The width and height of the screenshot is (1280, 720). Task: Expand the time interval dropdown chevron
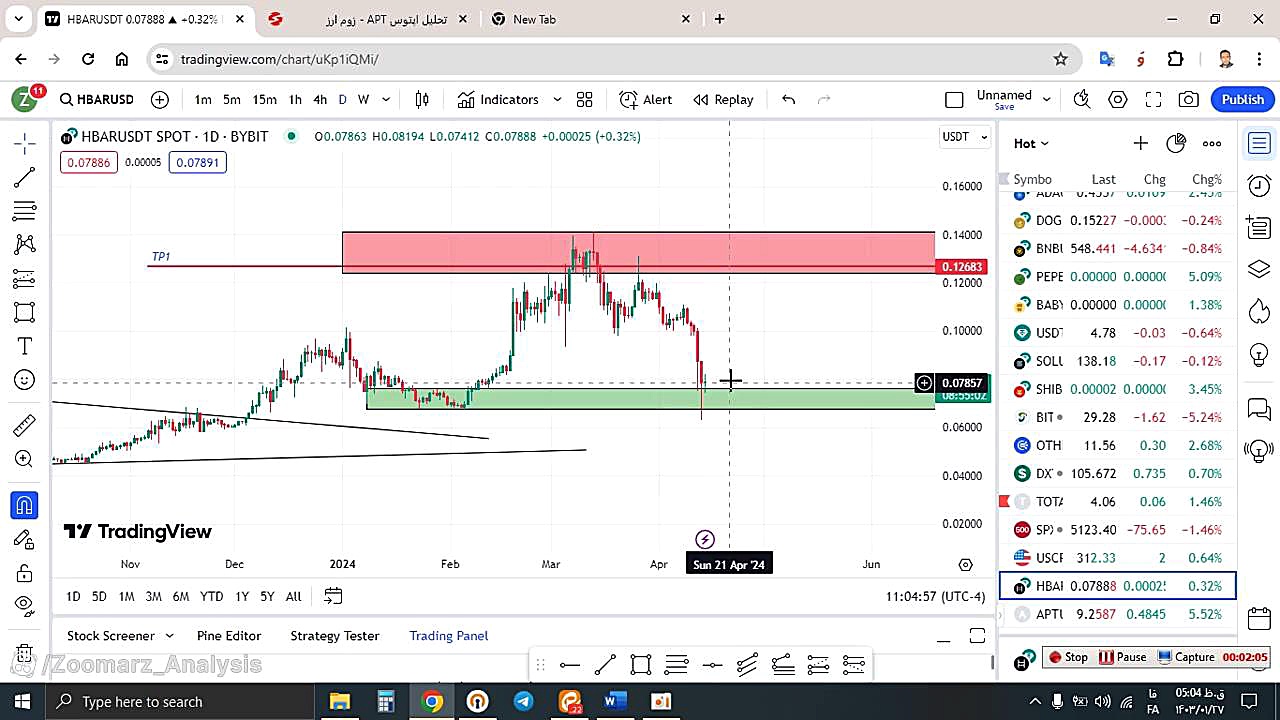tap(386, 99)
